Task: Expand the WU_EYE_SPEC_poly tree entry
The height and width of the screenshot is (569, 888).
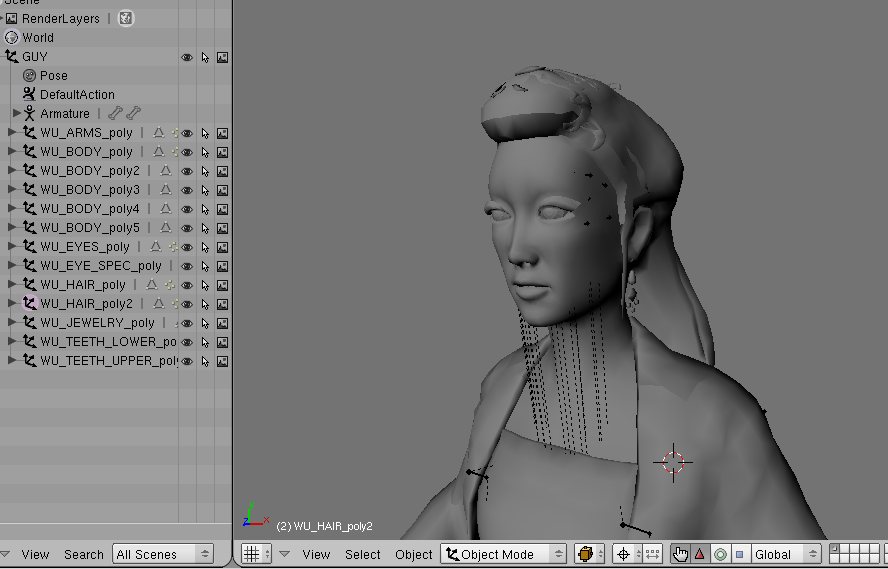Action: pyautogui.click(x=12, y=266)
